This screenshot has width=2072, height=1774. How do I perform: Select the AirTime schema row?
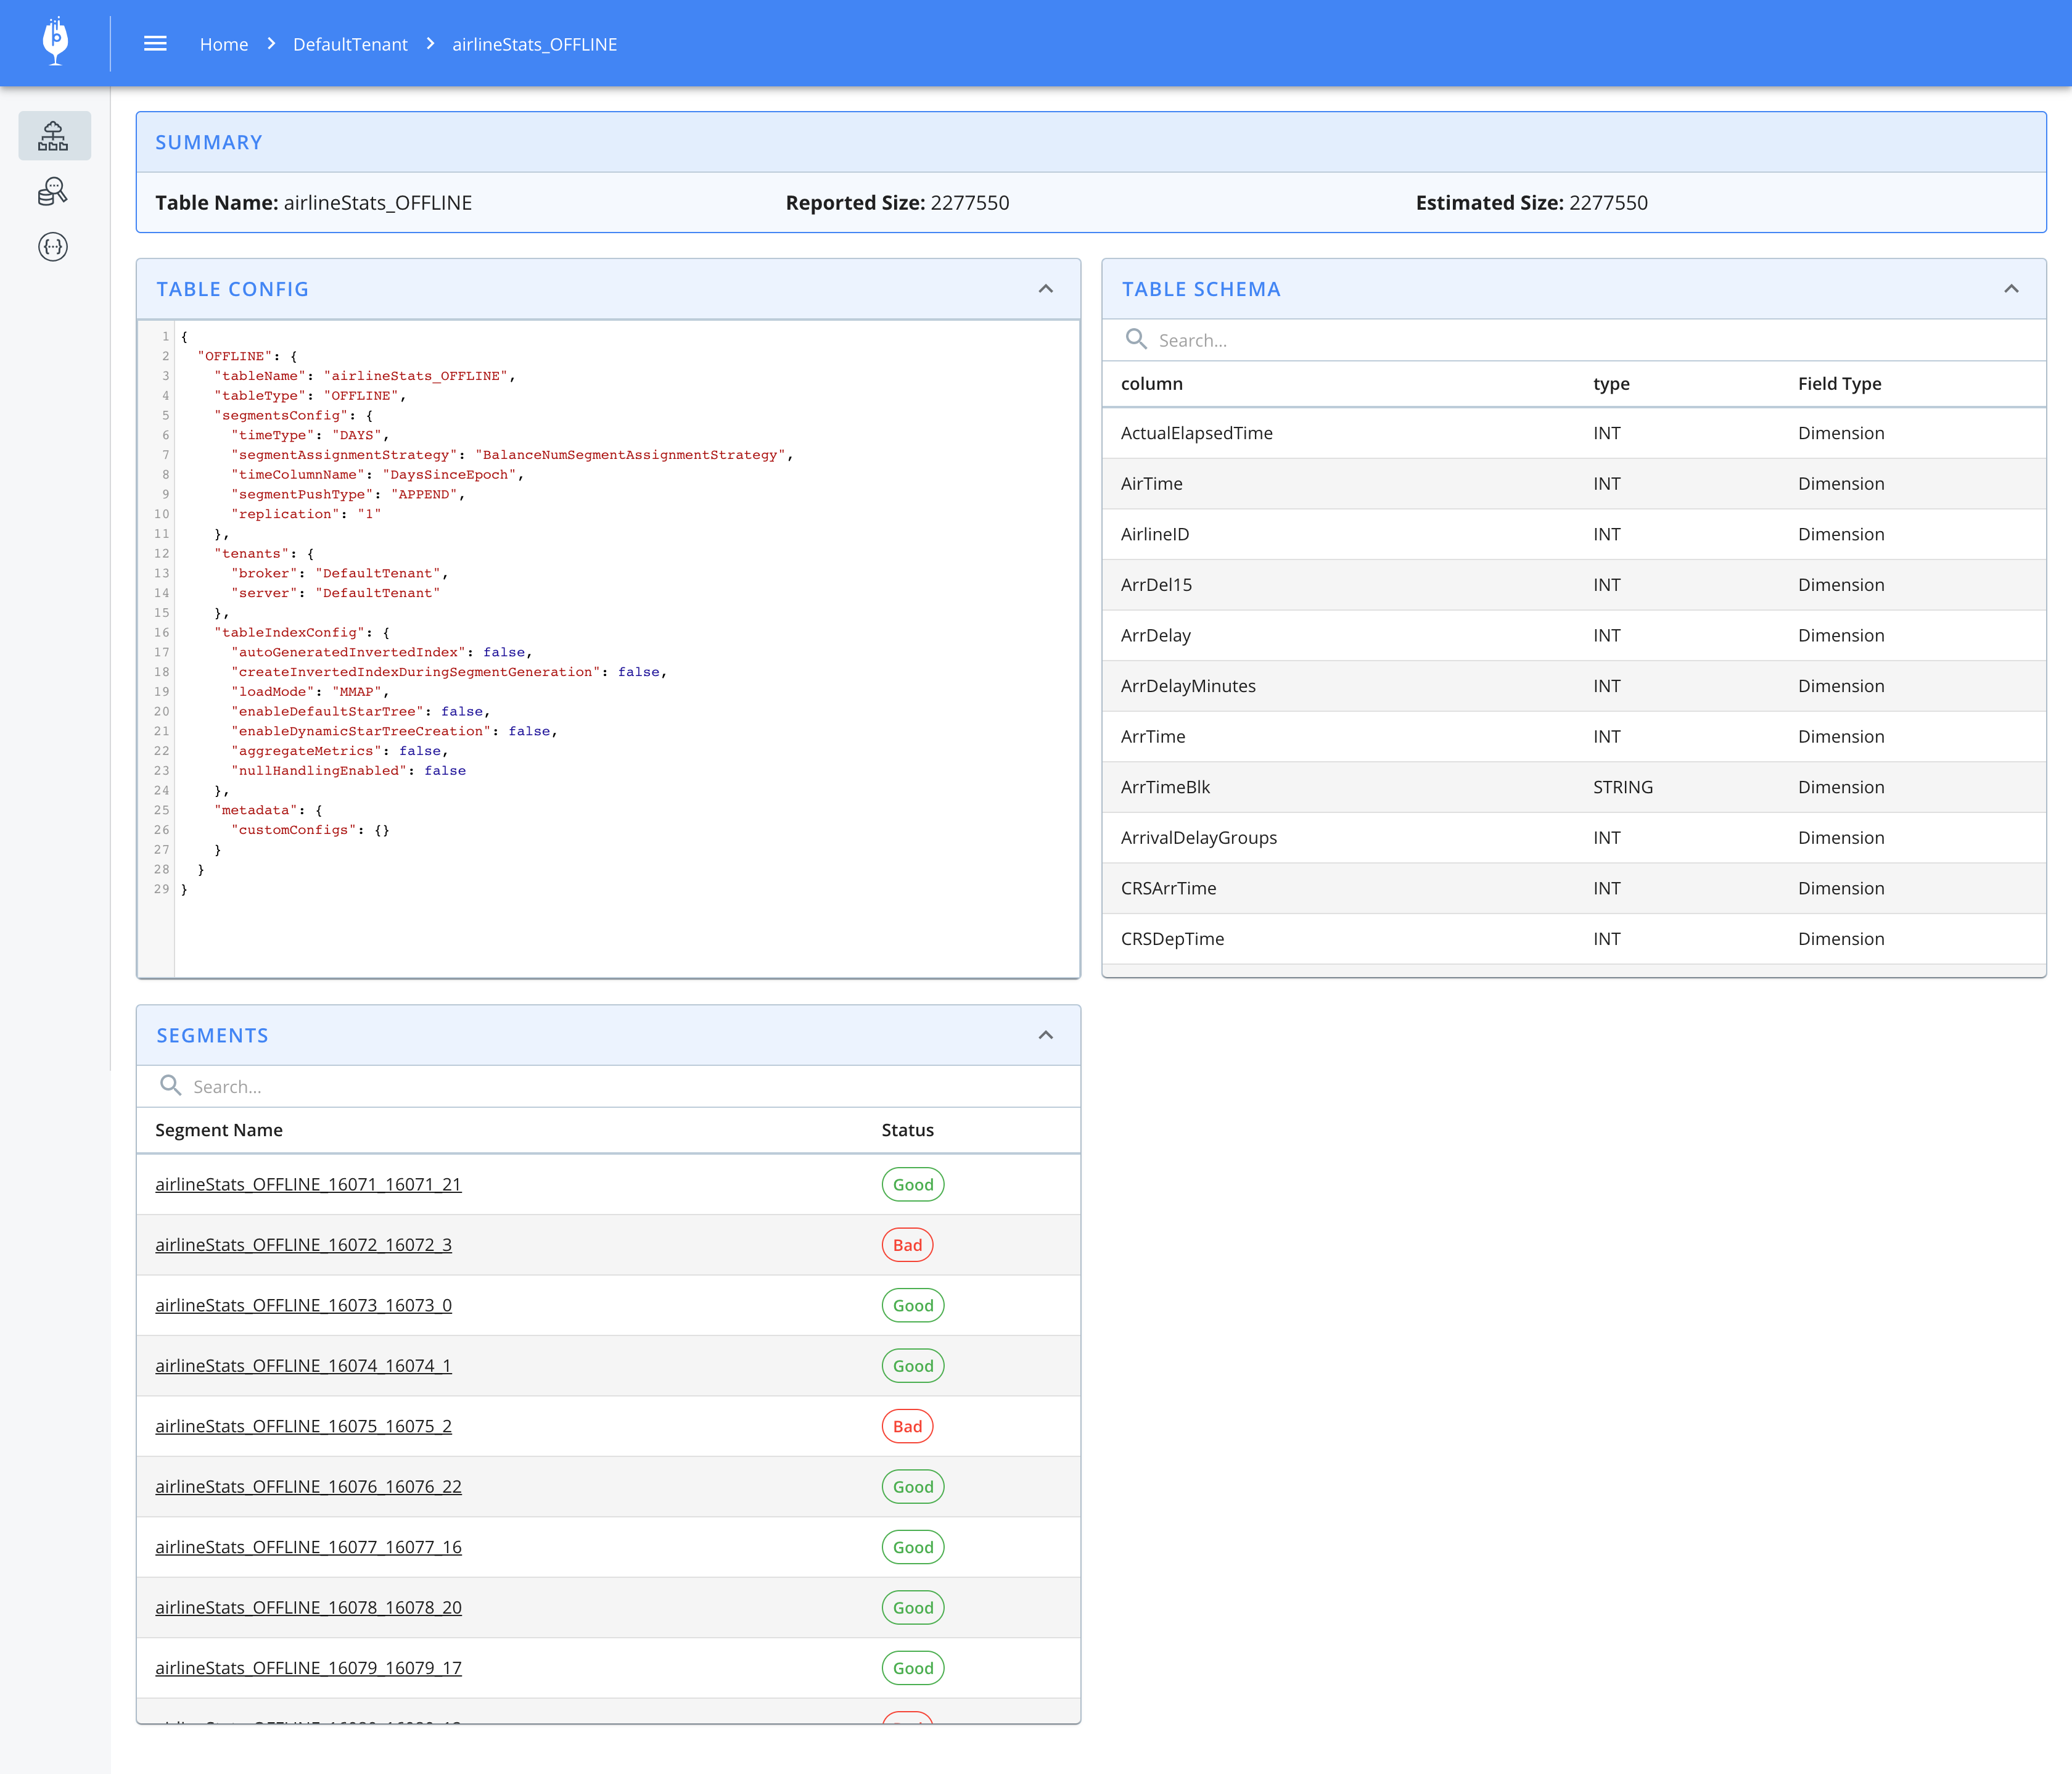pyautogui.click(x=1573, y=484)
